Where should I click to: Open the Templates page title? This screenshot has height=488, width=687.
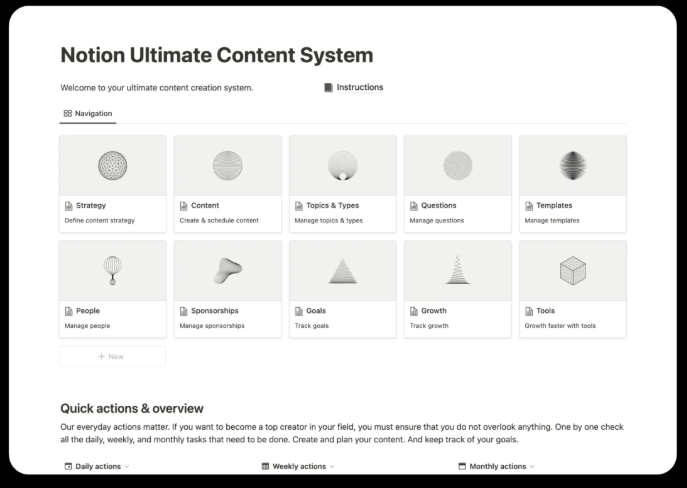[x=554, y=205]
